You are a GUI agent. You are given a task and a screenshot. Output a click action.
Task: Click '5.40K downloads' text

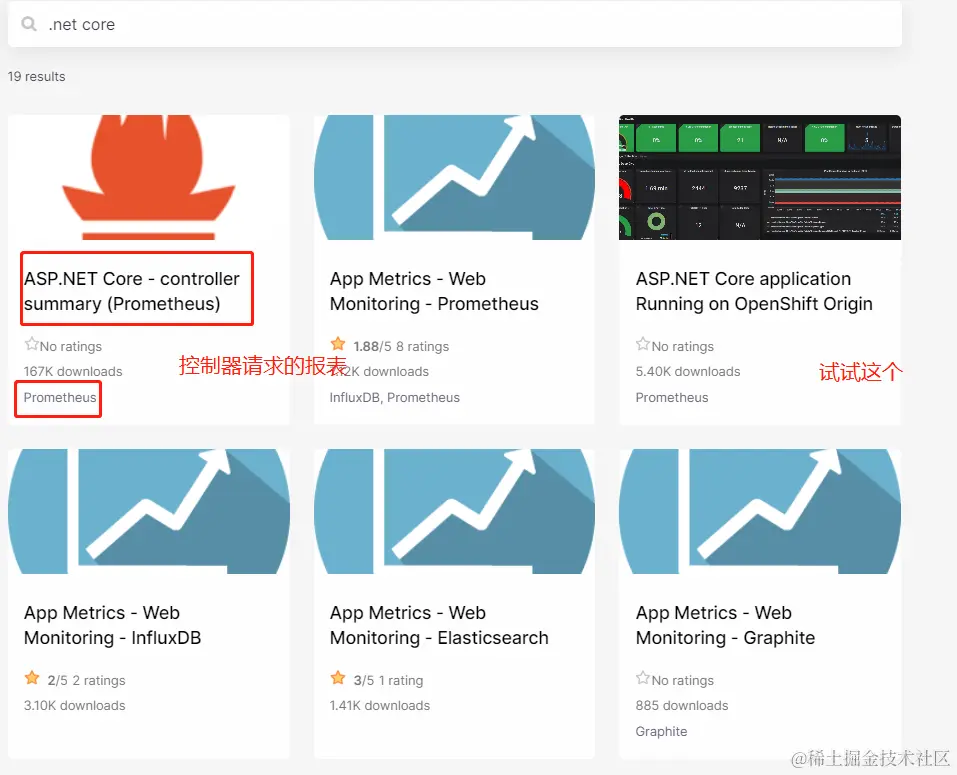[688, 372]
